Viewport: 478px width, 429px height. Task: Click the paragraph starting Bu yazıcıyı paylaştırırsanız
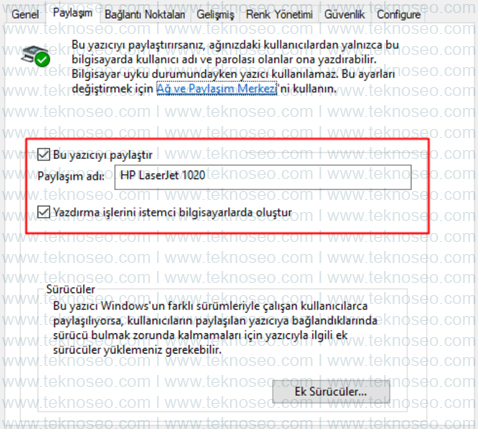coord(235,67)
